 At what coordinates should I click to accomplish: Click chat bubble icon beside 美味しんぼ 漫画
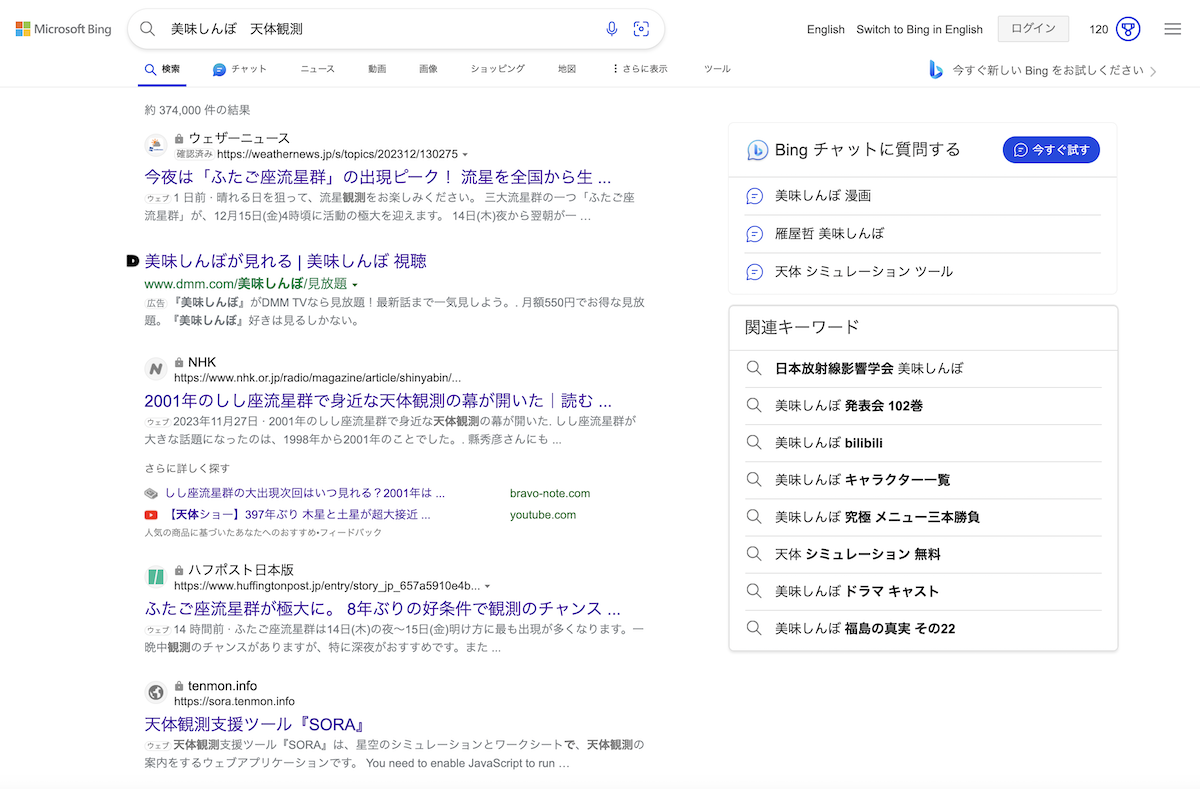pyautogui.click(x=755, y=196)
